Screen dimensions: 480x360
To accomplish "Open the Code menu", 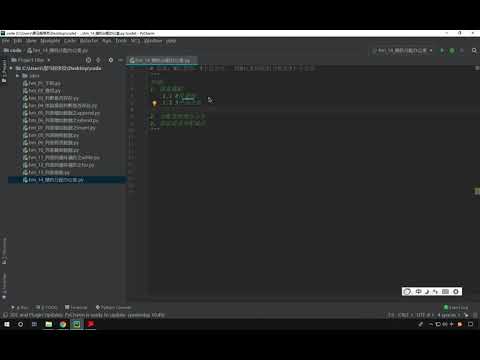I will coord(70,41).
